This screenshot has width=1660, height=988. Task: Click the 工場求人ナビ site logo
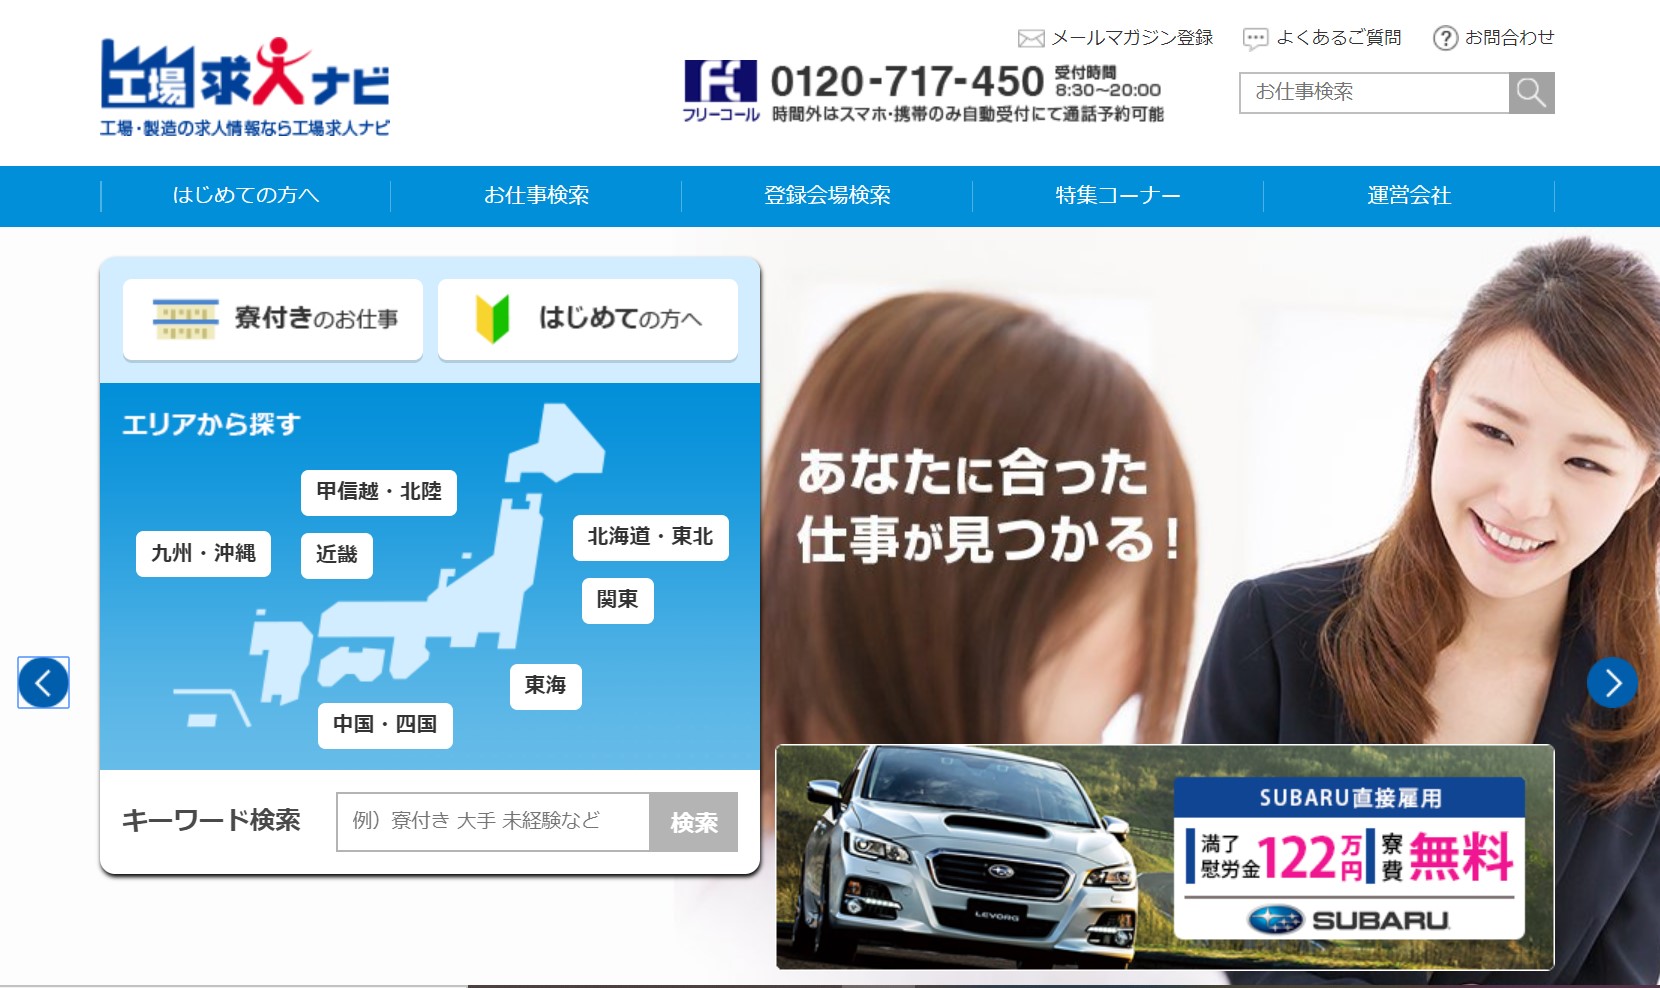coord(245,87)
